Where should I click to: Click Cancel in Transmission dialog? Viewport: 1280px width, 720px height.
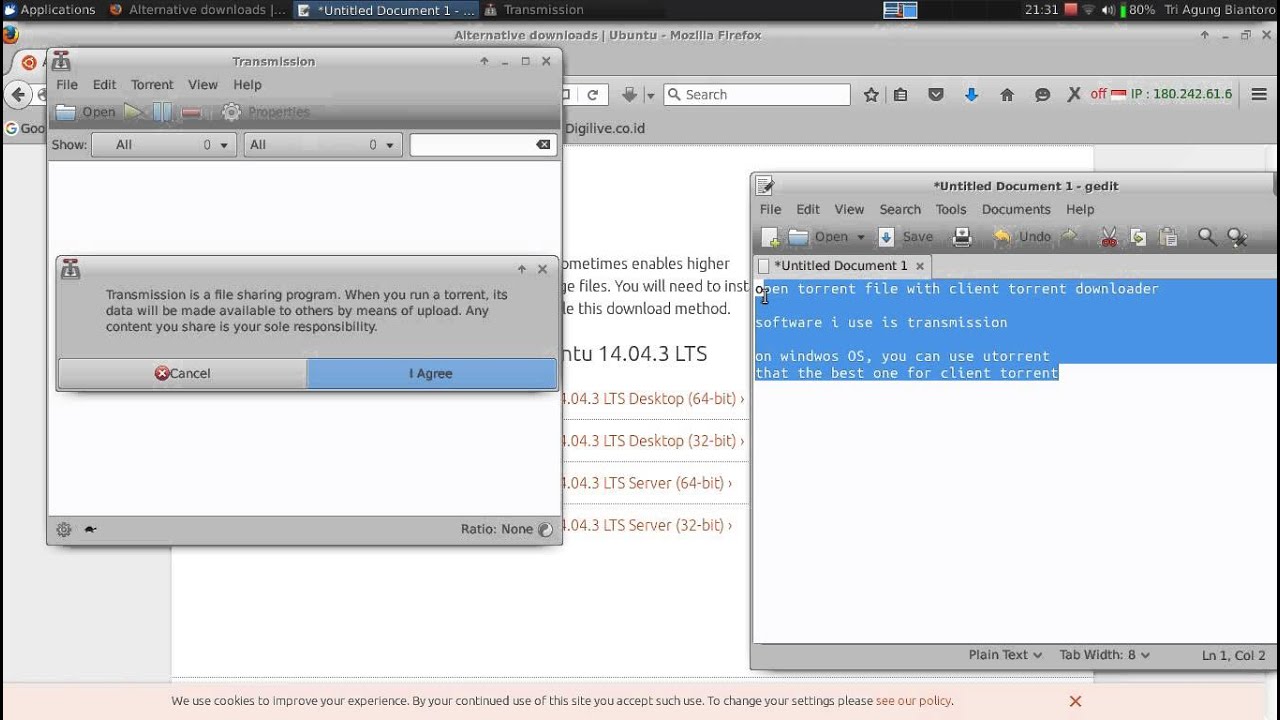point(182,374)
